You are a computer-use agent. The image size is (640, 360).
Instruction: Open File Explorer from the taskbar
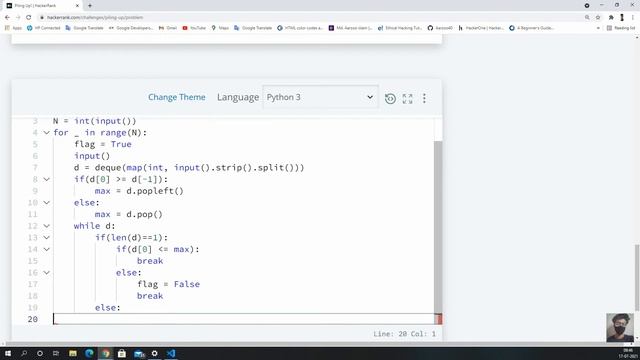coord(73,353)
